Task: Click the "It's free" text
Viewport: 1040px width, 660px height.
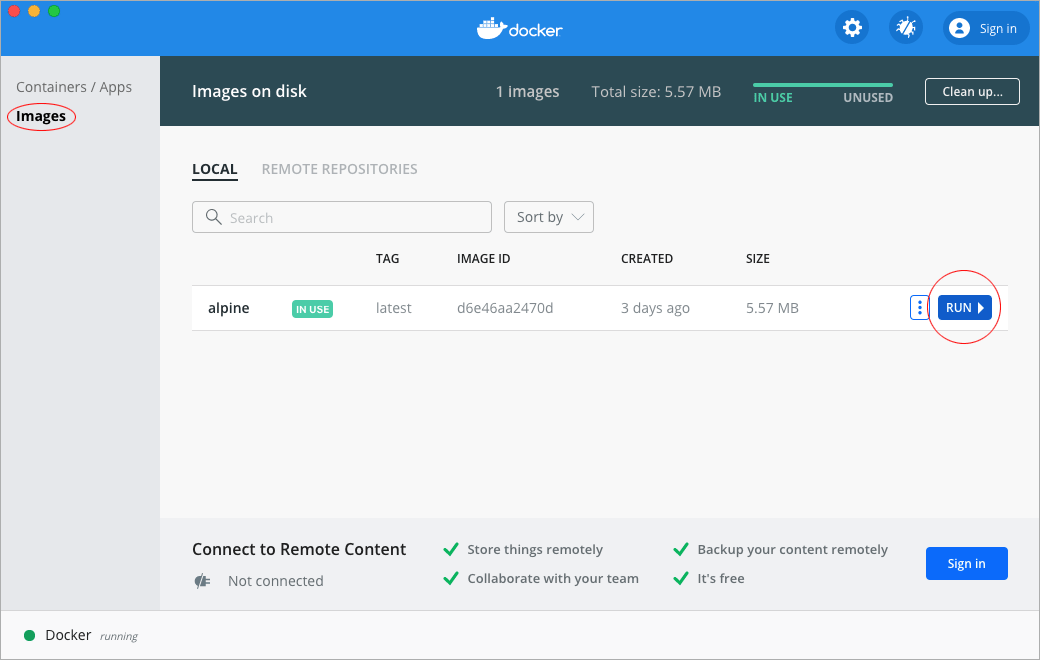Action: click(721, 578)
